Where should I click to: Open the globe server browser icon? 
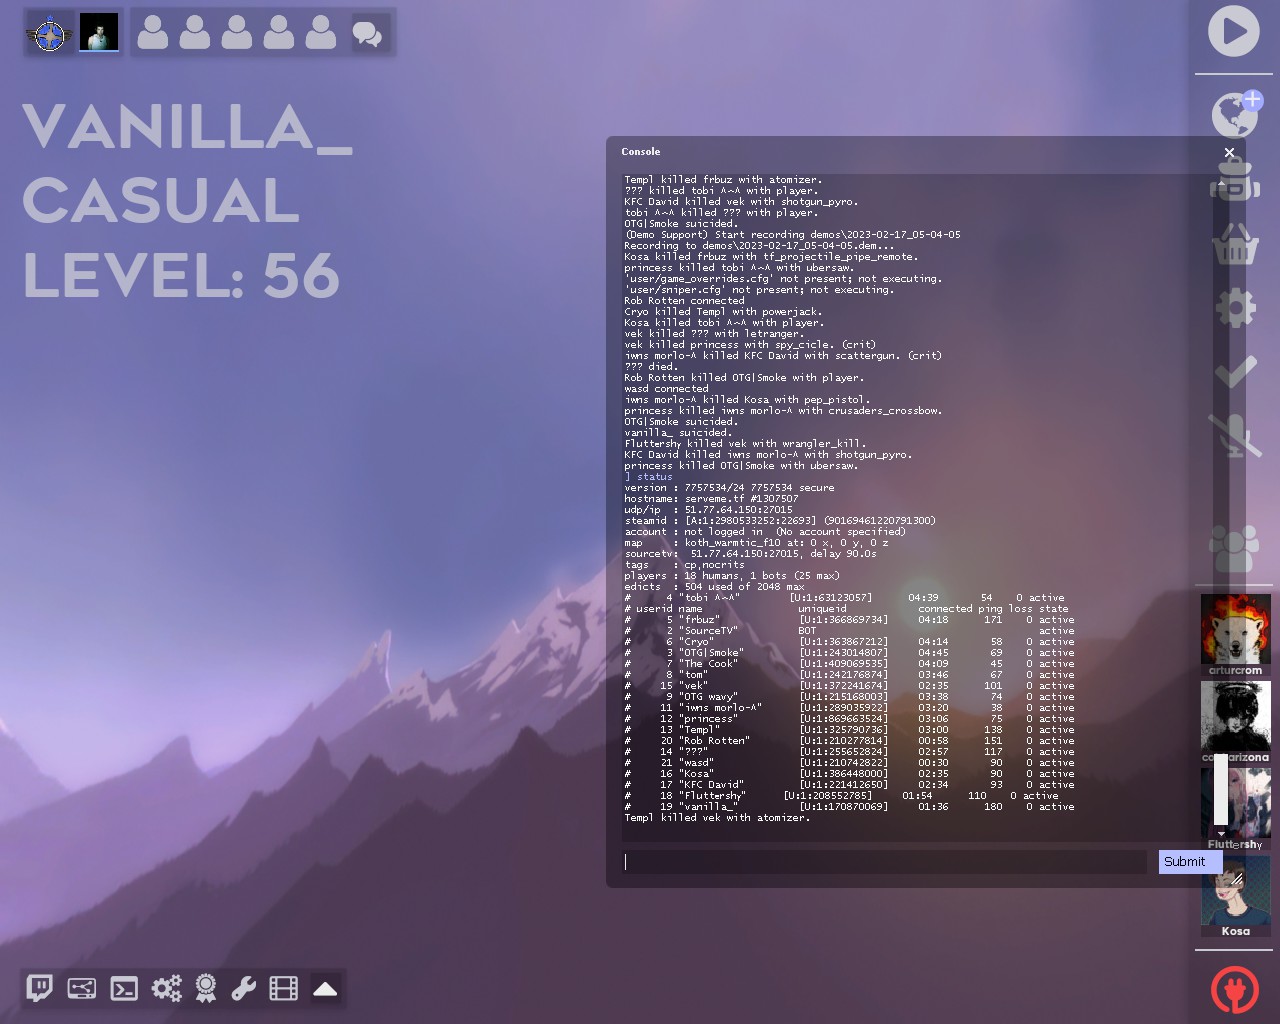tap(1234, 115)
